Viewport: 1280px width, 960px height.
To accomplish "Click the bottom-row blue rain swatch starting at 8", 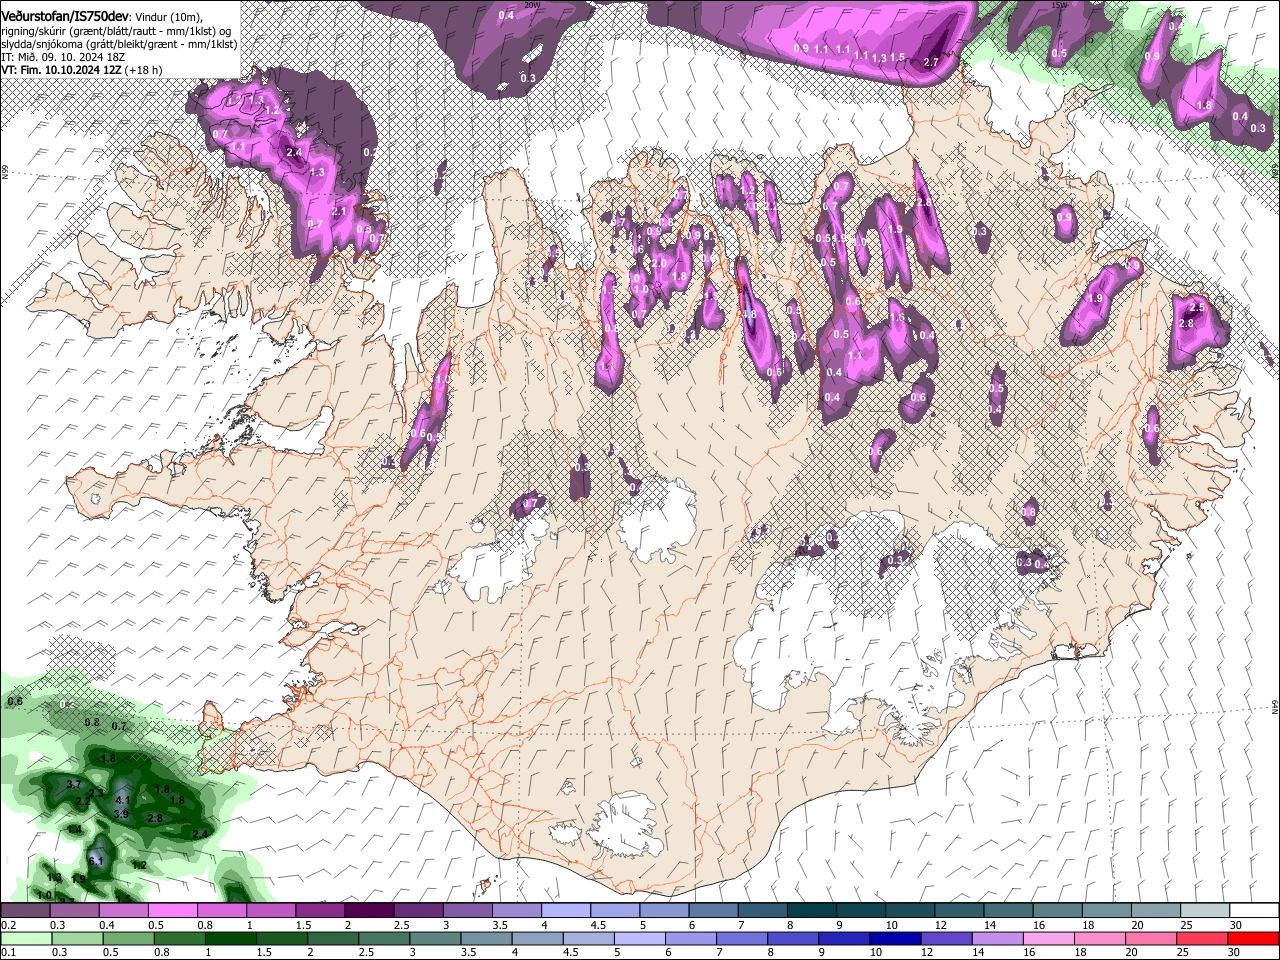I will point(793,938).
